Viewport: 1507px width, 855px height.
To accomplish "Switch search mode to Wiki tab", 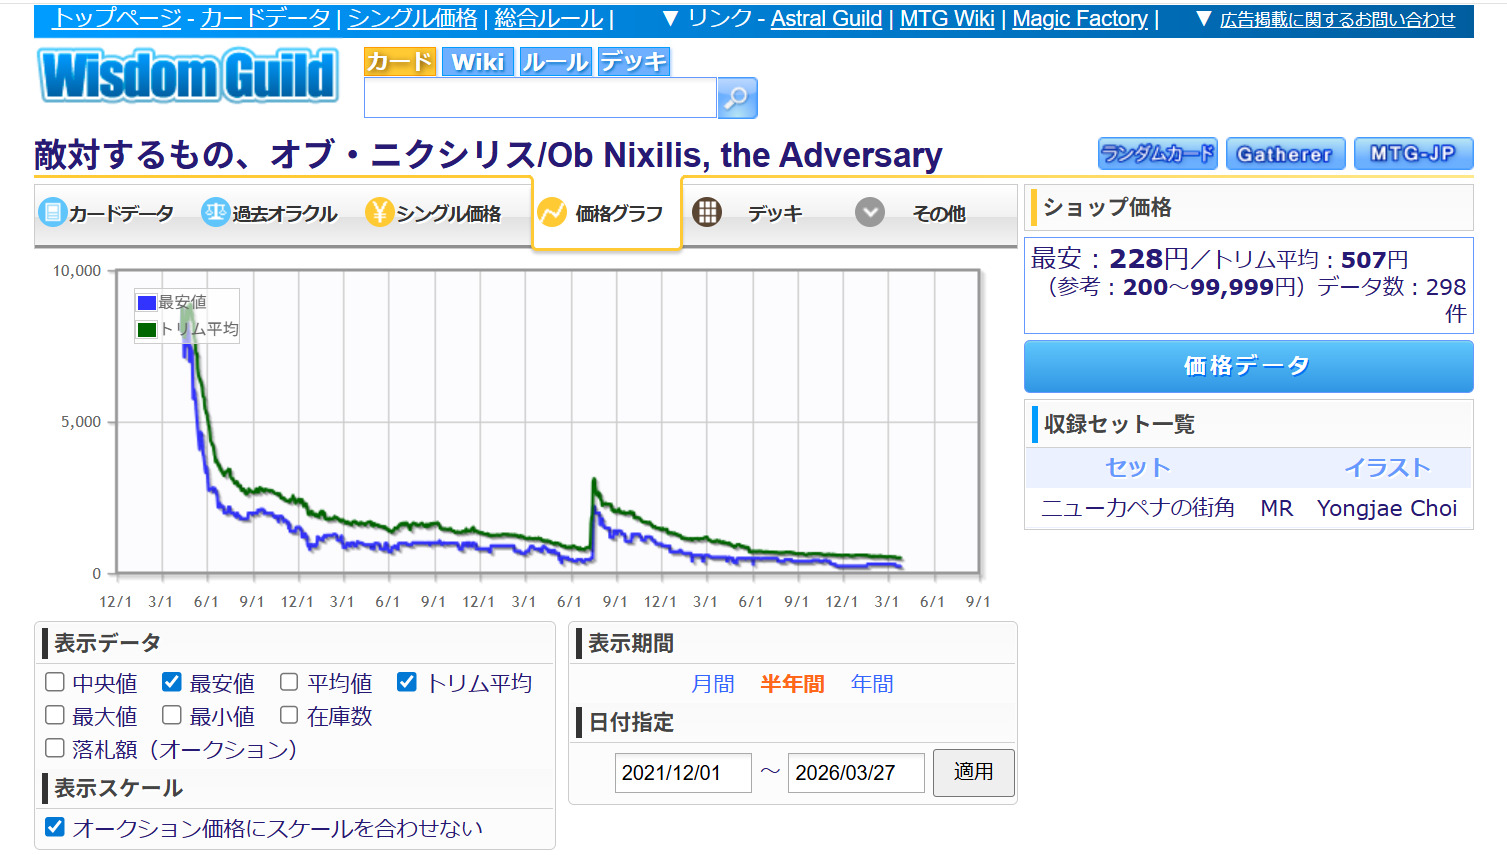I will coord(477,62).
